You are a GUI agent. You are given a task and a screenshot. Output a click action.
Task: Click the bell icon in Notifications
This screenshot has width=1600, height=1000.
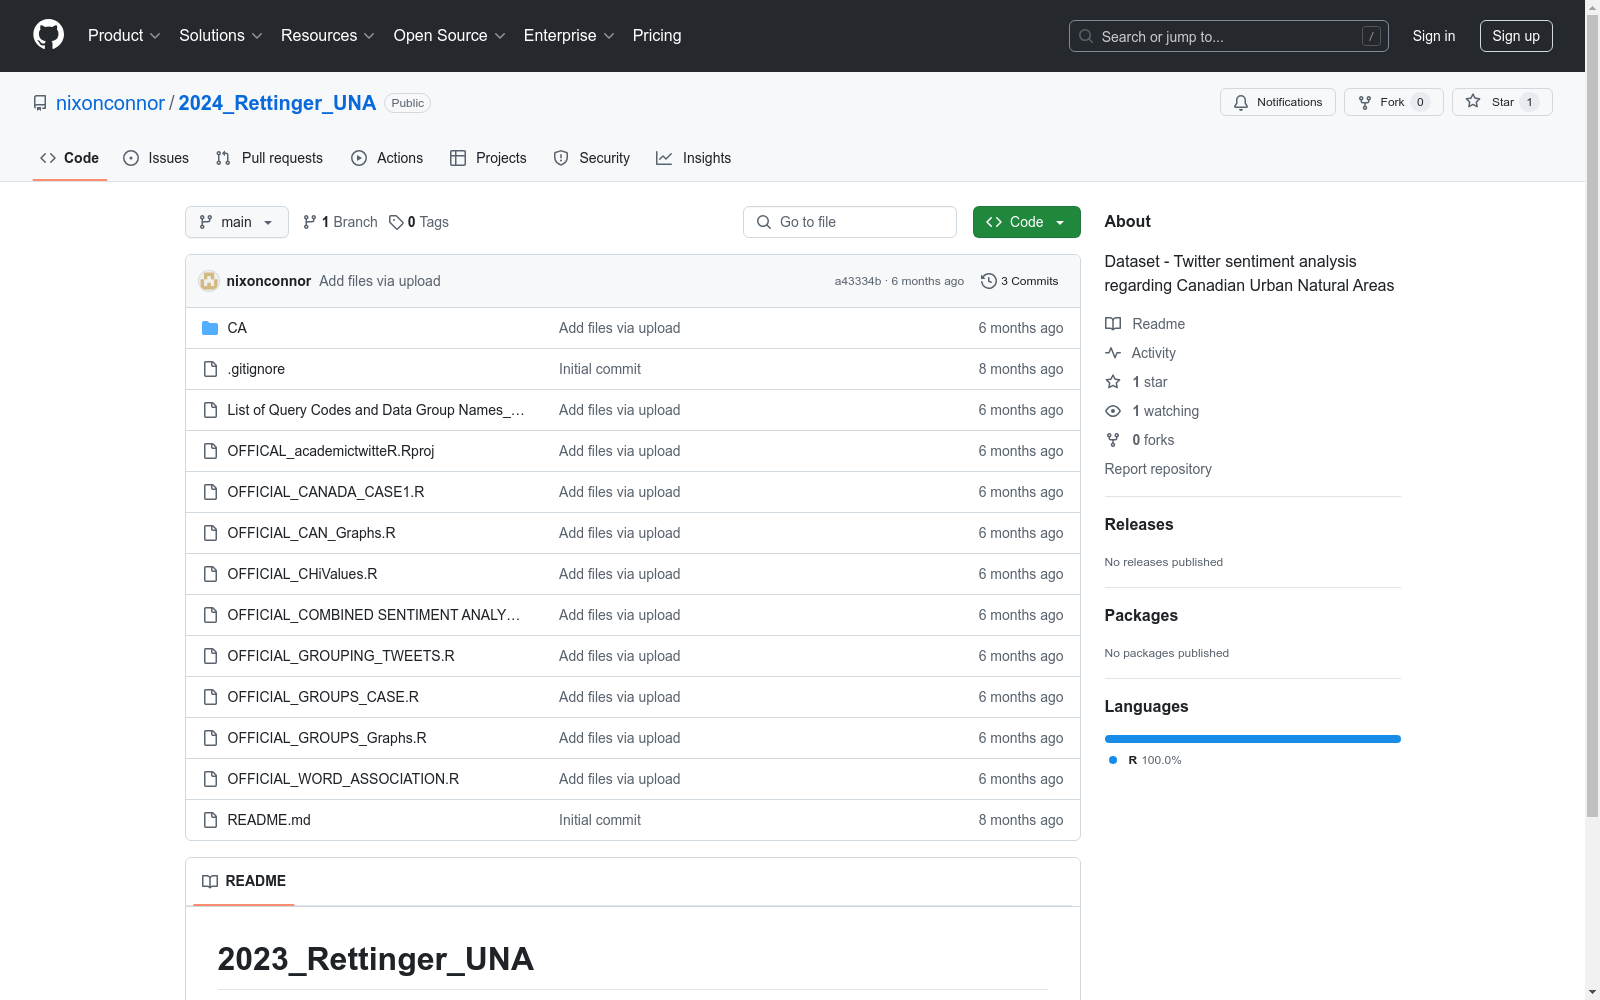point(1241,102)
